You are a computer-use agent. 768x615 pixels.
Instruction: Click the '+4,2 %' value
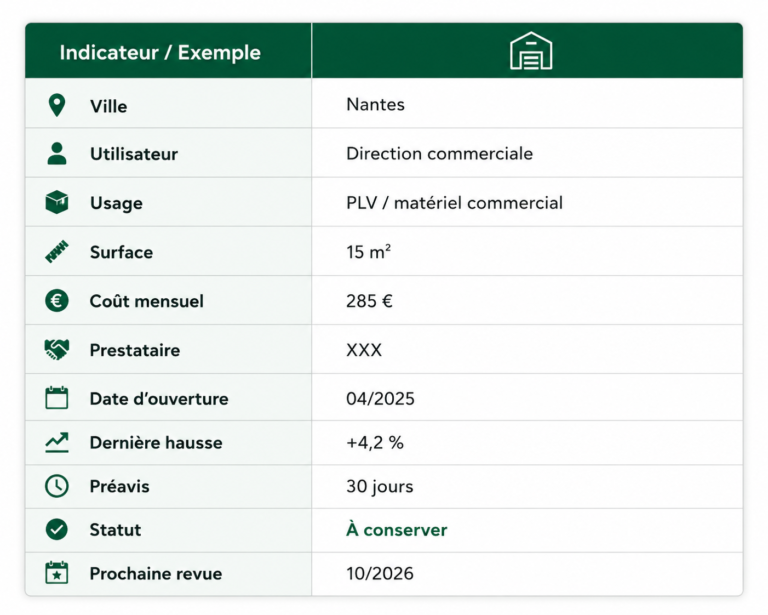pyautogui.click(x=375, y=443)
